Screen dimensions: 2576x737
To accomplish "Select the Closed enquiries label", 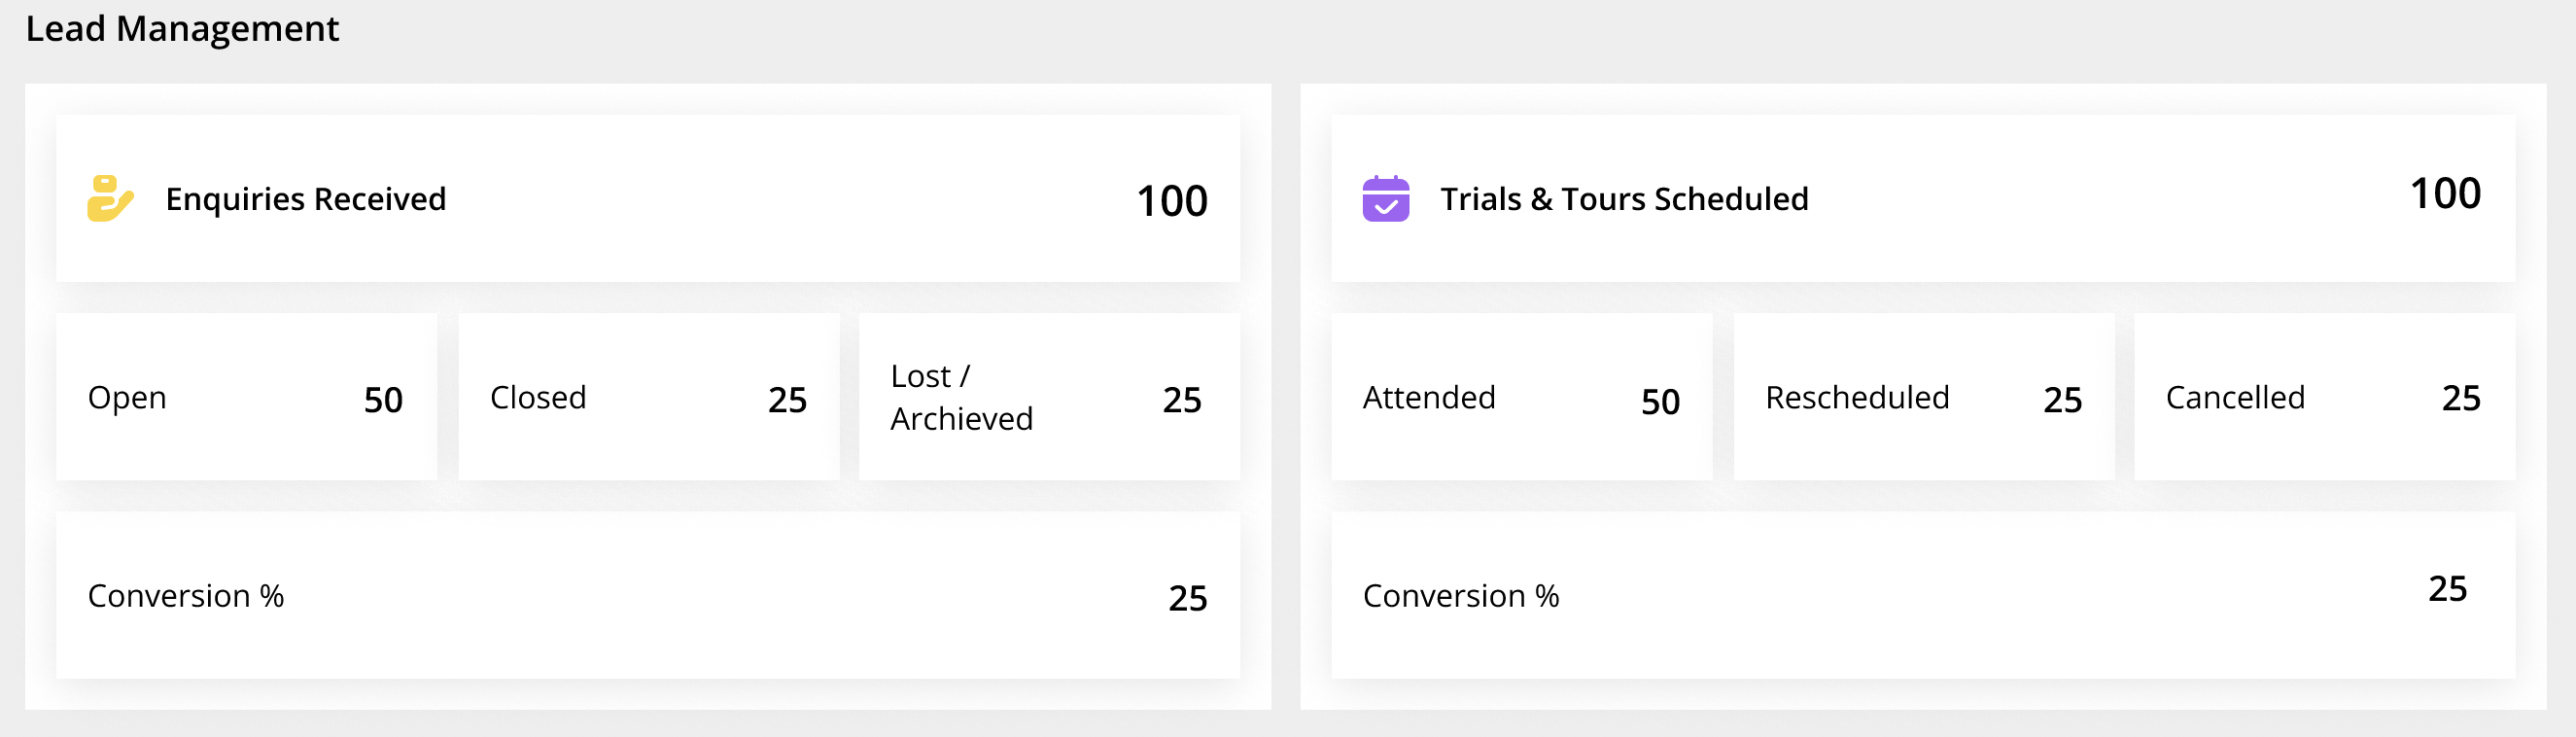I will (538, 397).
